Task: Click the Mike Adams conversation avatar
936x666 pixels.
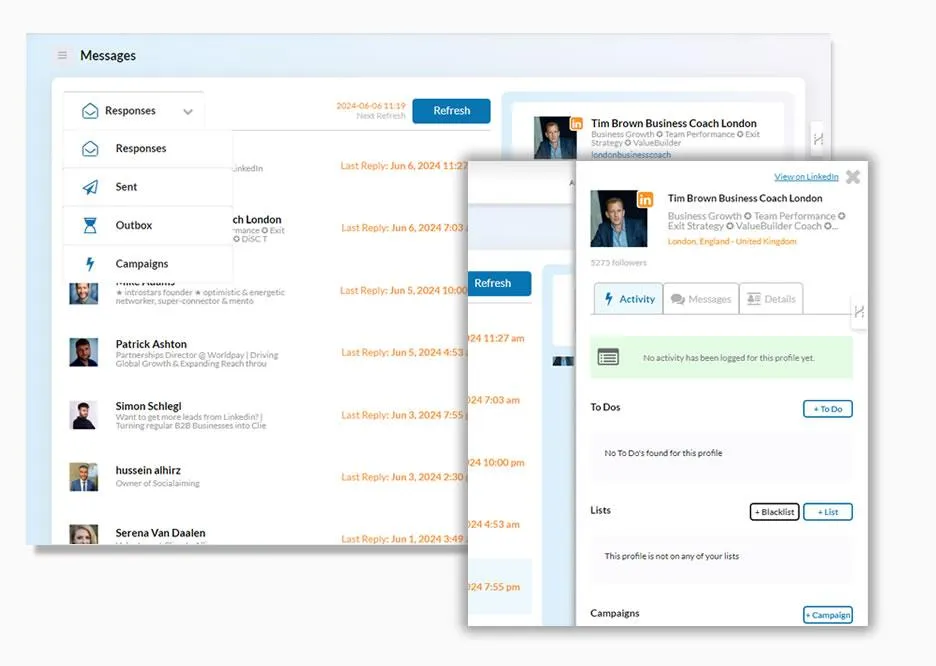Action: click(84, 293)
